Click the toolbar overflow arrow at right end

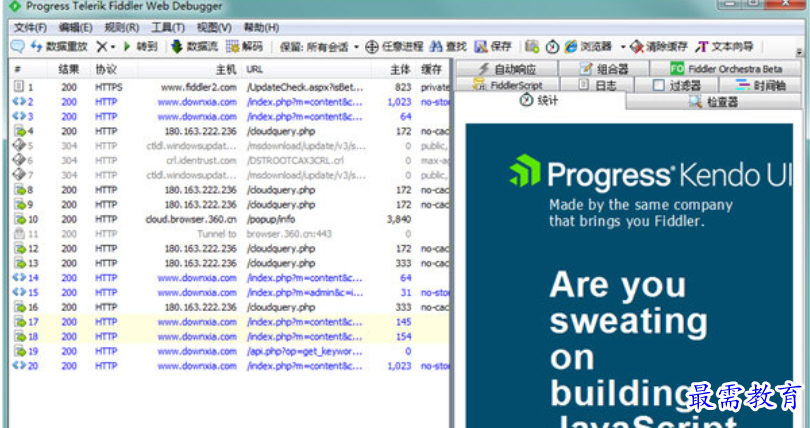coord(799,52)
